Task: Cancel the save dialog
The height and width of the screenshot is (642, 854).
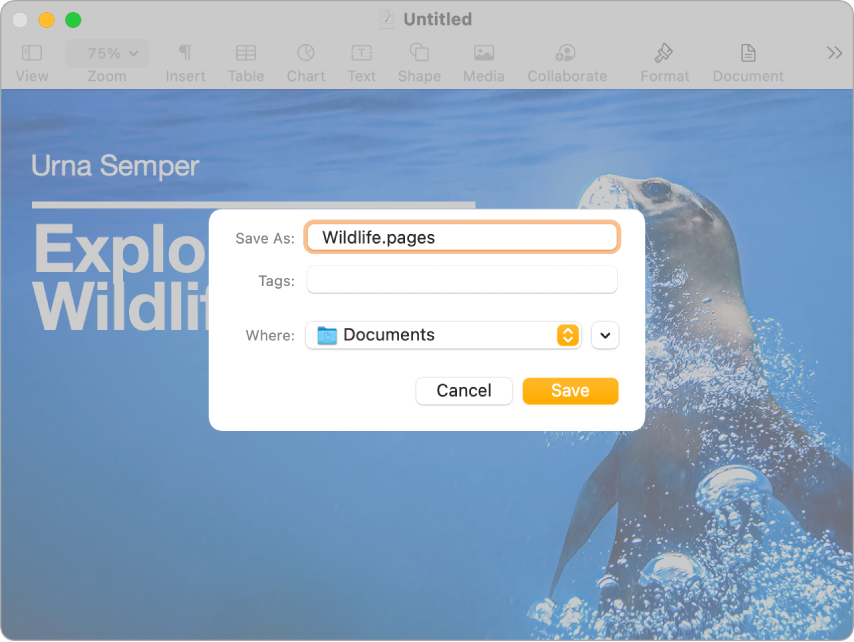Action: 463,391
